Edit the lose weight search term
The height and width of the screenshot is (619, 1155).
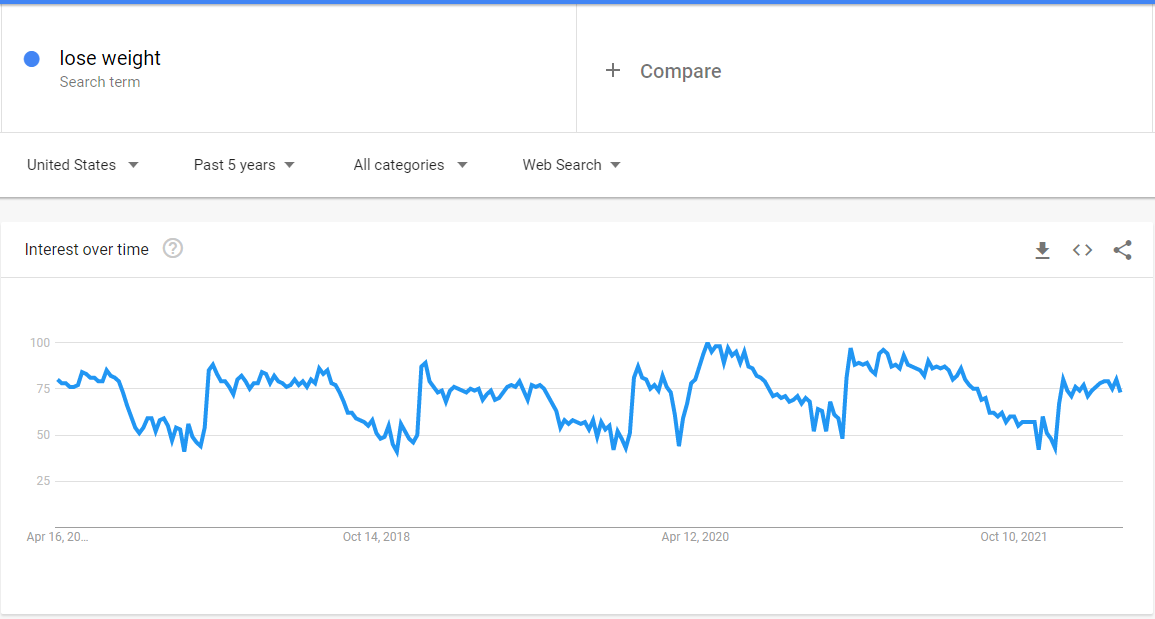click(110, 58)
